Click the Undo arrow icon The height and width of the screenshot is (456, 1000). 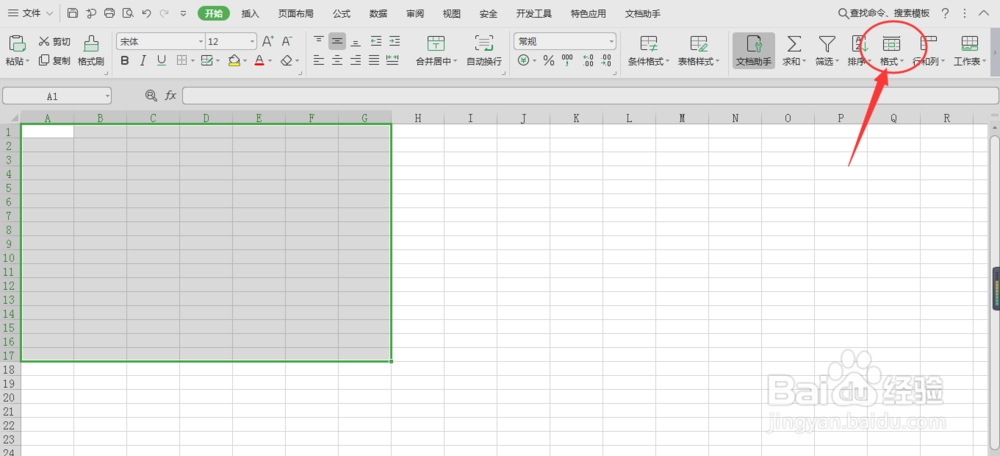(x=147, y=13)
